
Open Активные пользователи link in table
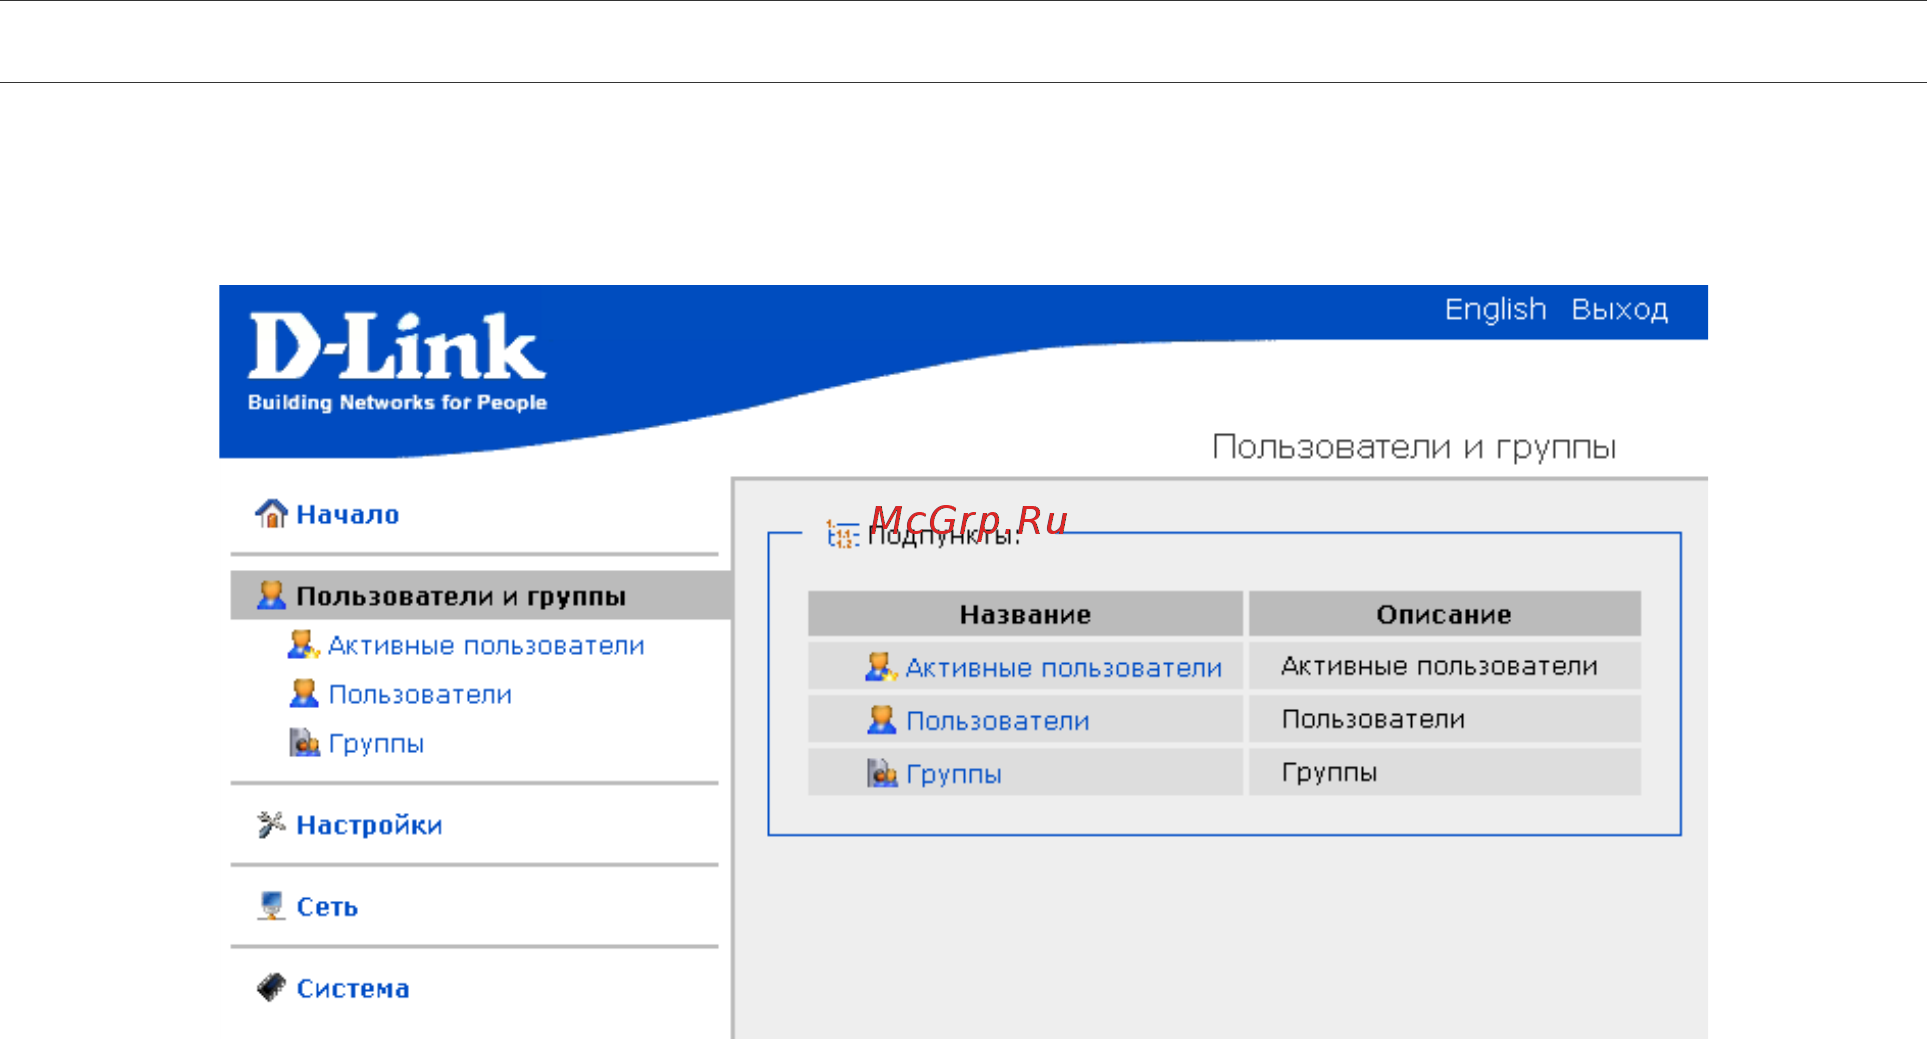coord(1063,668)
